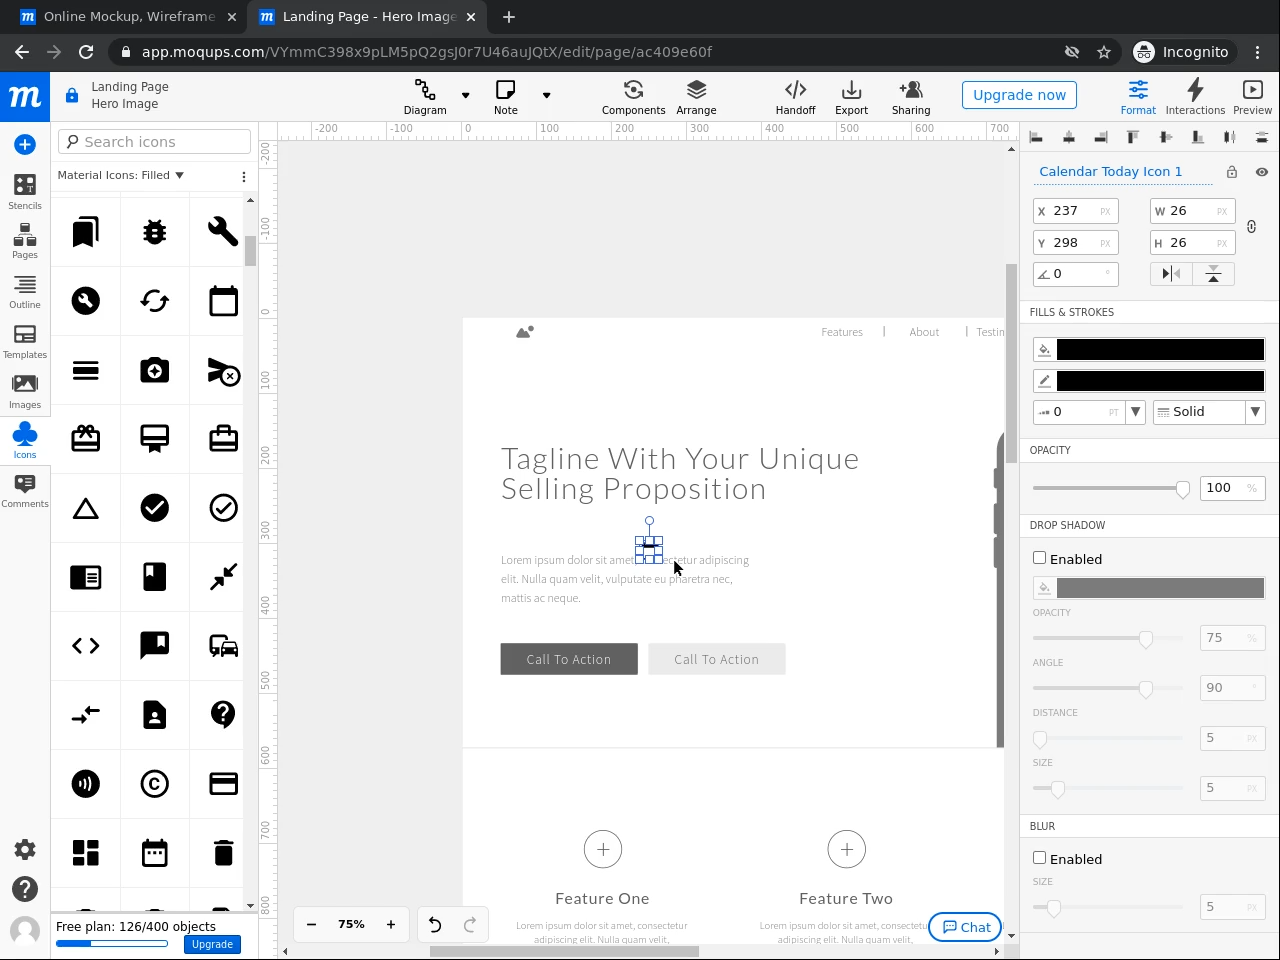Open the Chat button

point(966,927)
